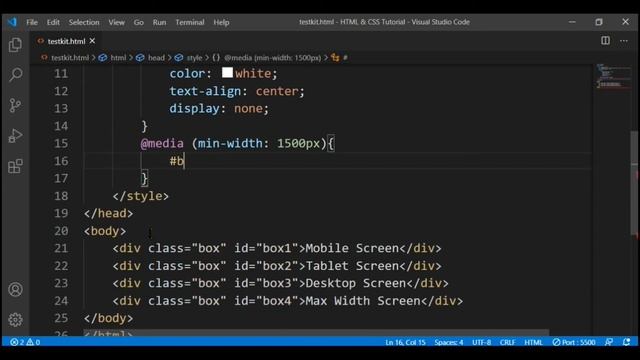
Task: Click Spaces: 4 indentation setting
Action: click(449, 342)
